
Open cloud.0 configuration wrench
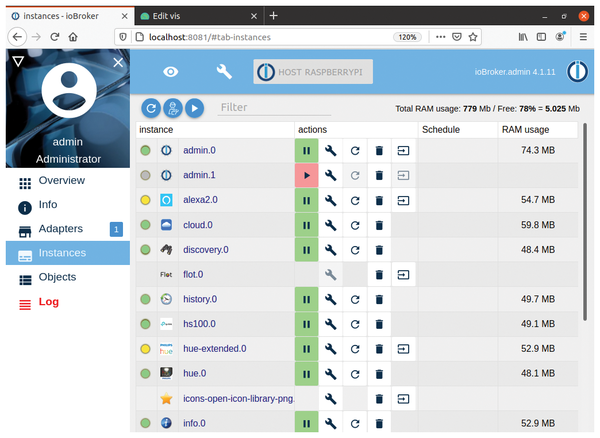[331, 225]
